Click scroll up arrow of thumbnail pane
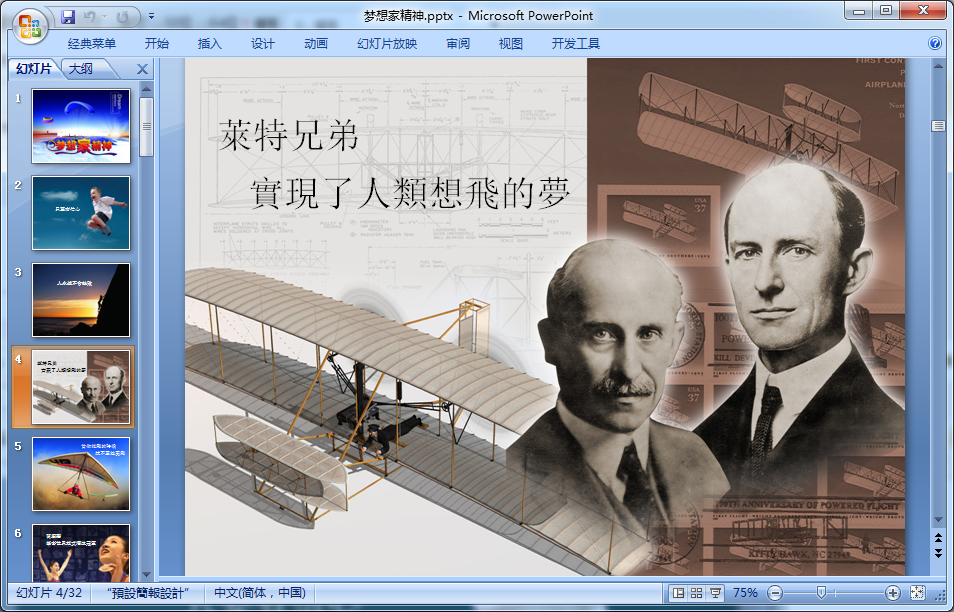The width and height of the screenshot is (954, 612). coord(146,89)
